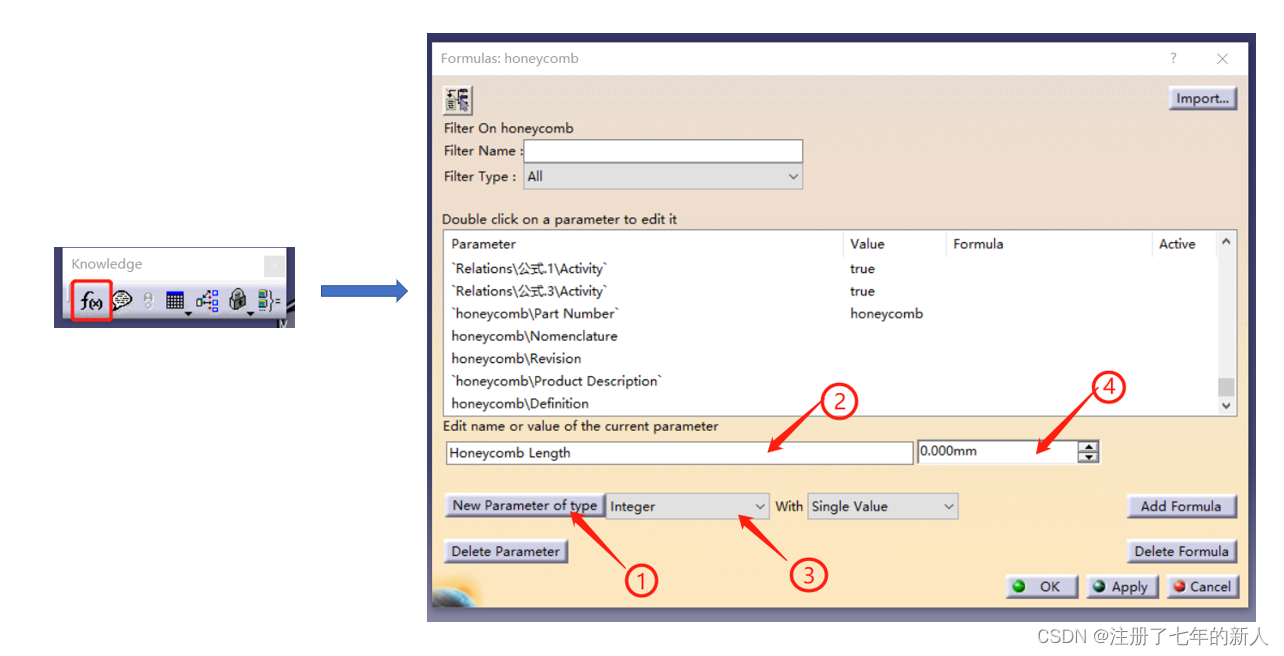Viewport: 1284px width, 656px height.
Task: Increase value with the spinner up arrow
Action: (x=1088, y=447)
